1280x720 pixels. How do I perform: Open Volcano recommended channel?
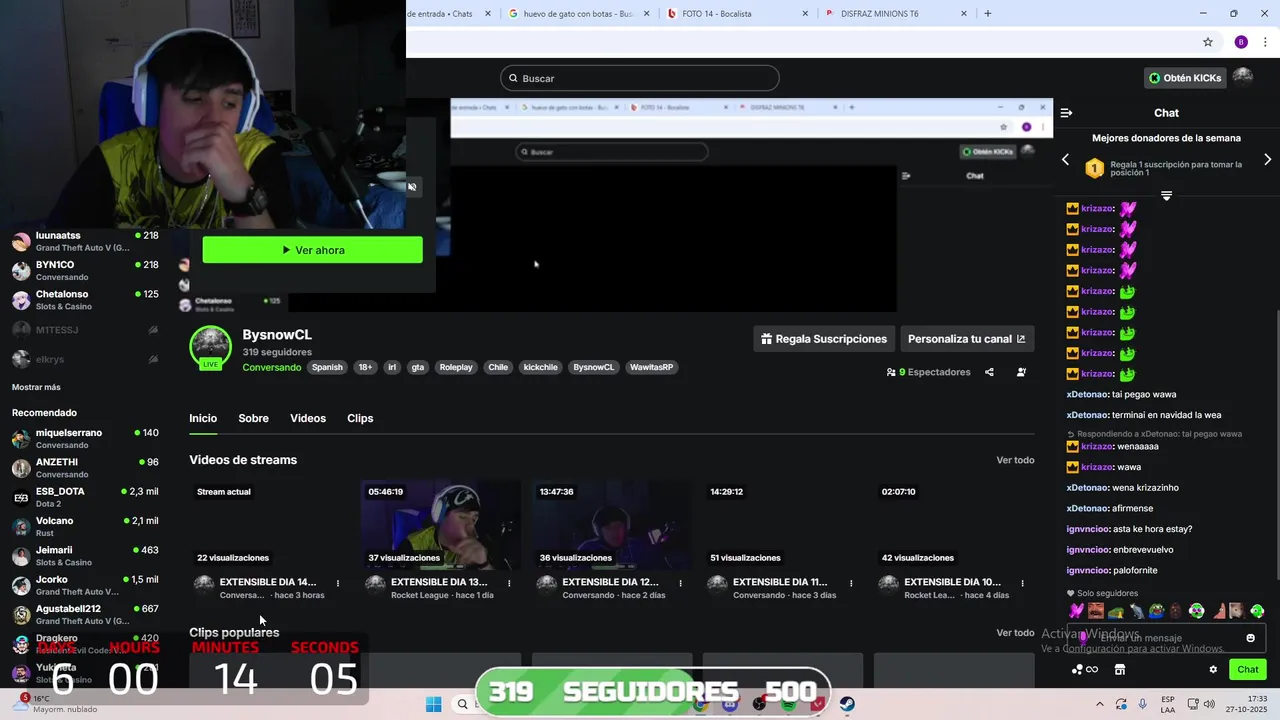click(x=84, y=526)
